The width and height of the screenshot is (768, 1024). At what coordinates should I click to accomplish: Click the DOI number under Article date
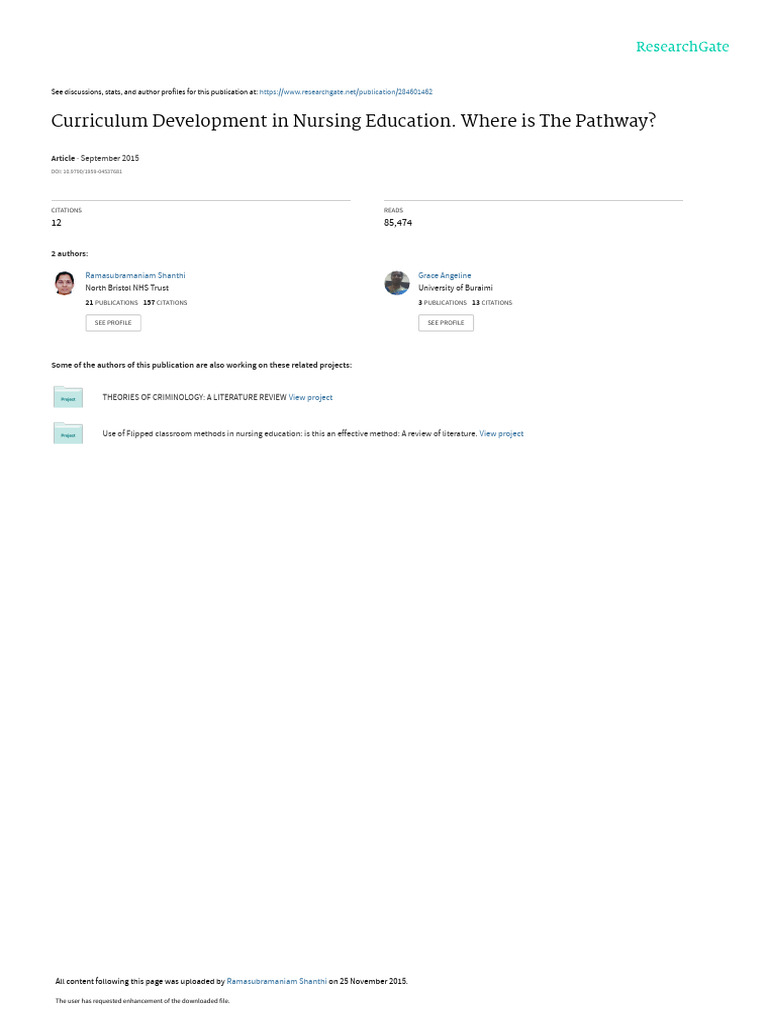click(x=86, y=172)
